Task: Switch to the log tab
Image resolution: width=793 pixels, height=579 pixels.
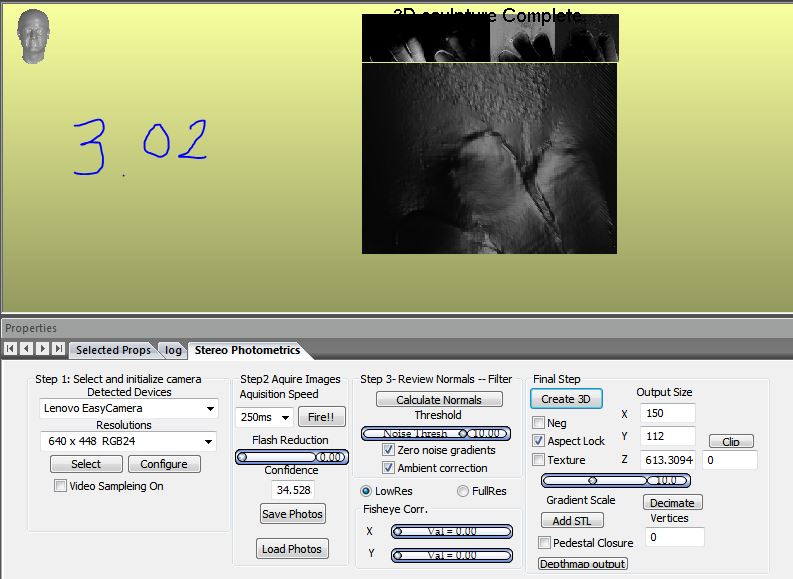Action: click(x=174, y=350)
